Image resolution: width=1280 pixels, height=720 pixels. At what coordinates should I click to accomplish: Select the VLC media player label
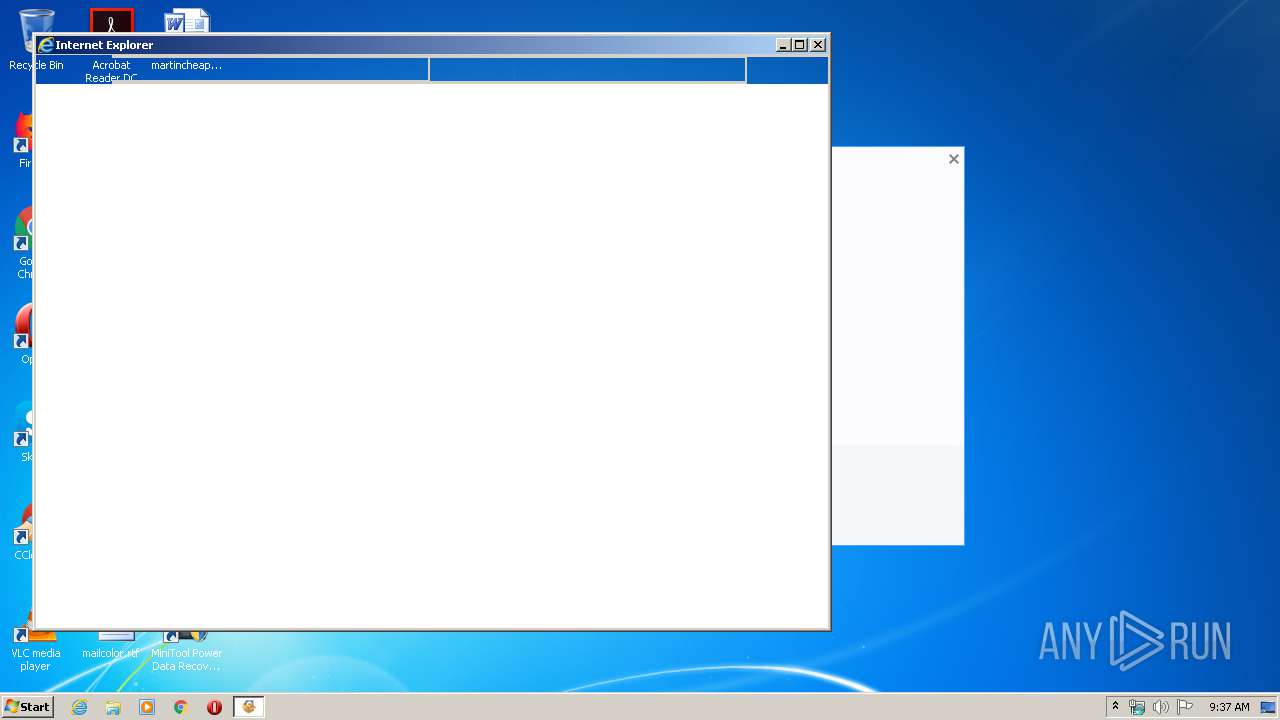[35, 660]
